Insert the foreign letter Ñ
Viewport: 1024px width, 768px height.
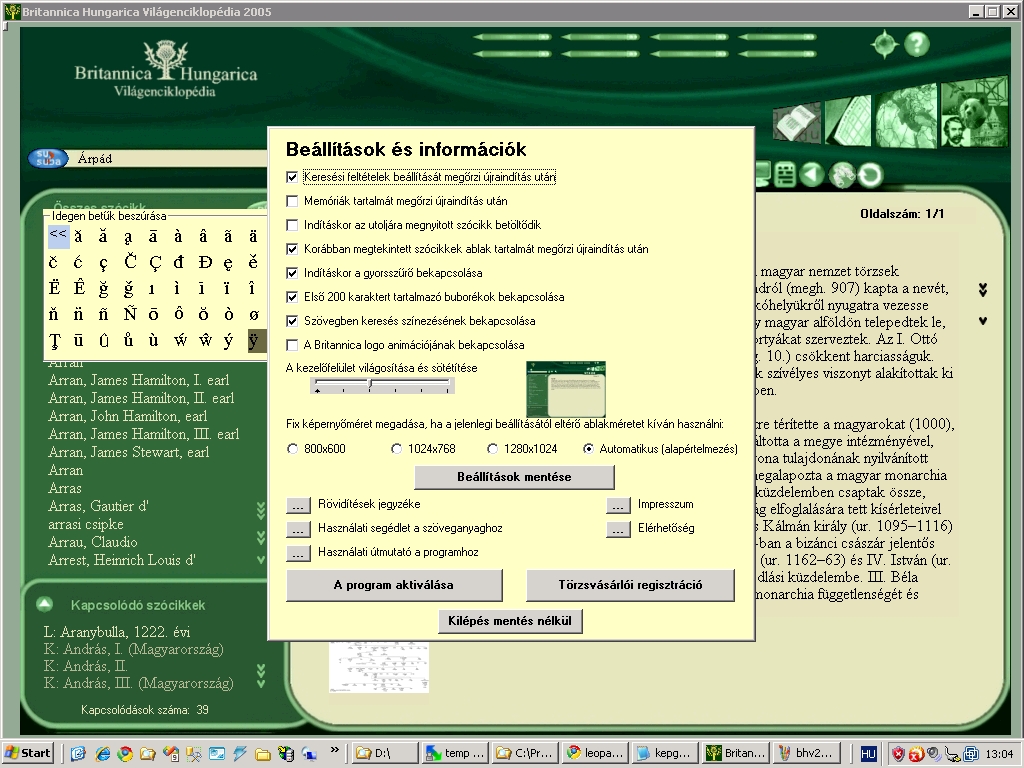click(x=129, y=314)
